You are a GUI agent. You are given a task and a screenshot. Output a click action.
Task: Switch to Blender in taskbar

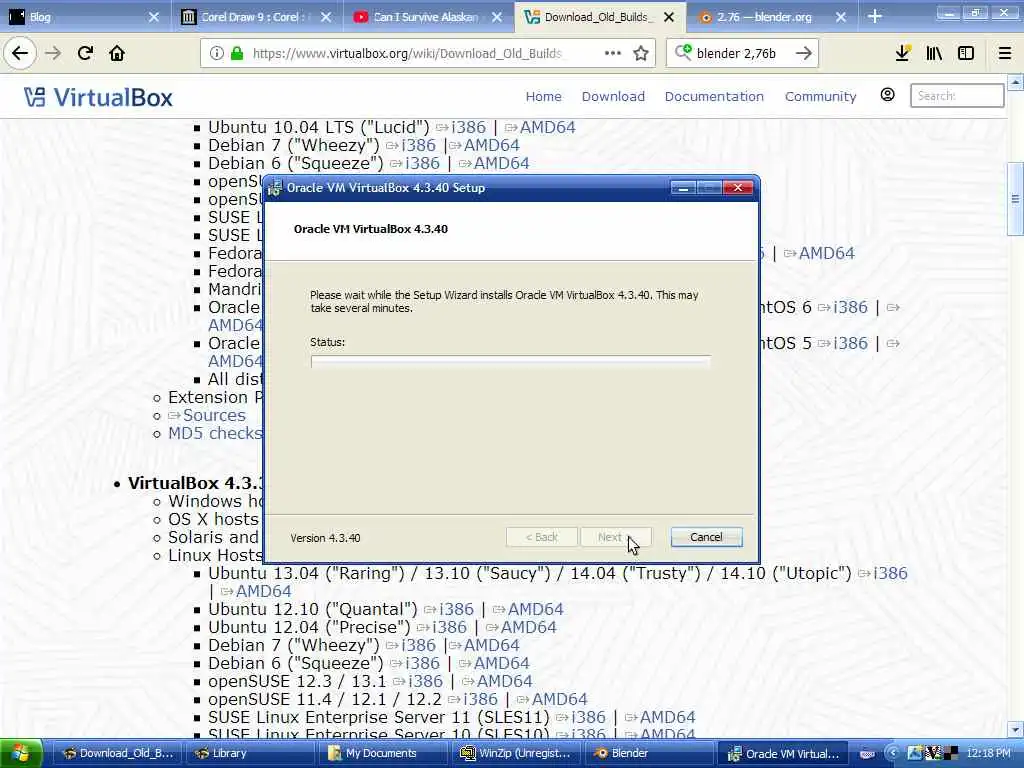(651, 754)
